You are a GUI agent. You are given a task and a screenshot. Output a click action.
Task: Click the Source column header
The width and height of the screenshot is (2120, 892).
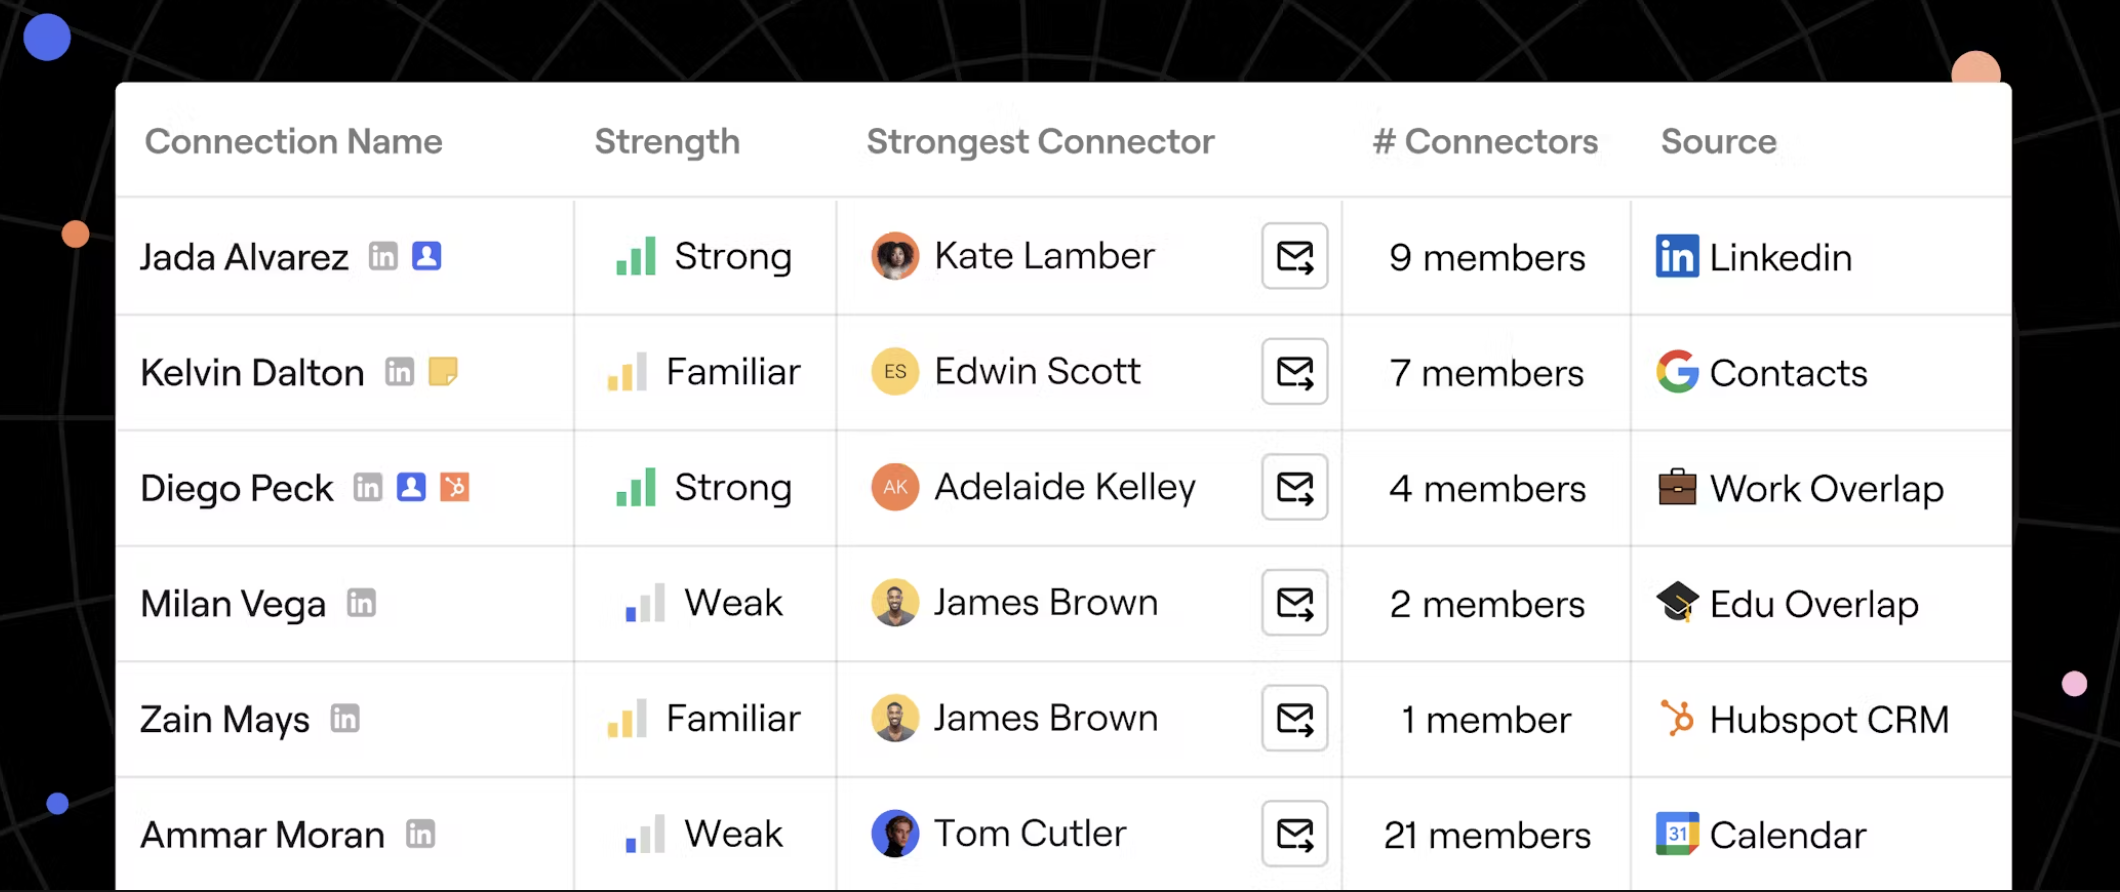pyautogui.click(x=1718, y=142)
